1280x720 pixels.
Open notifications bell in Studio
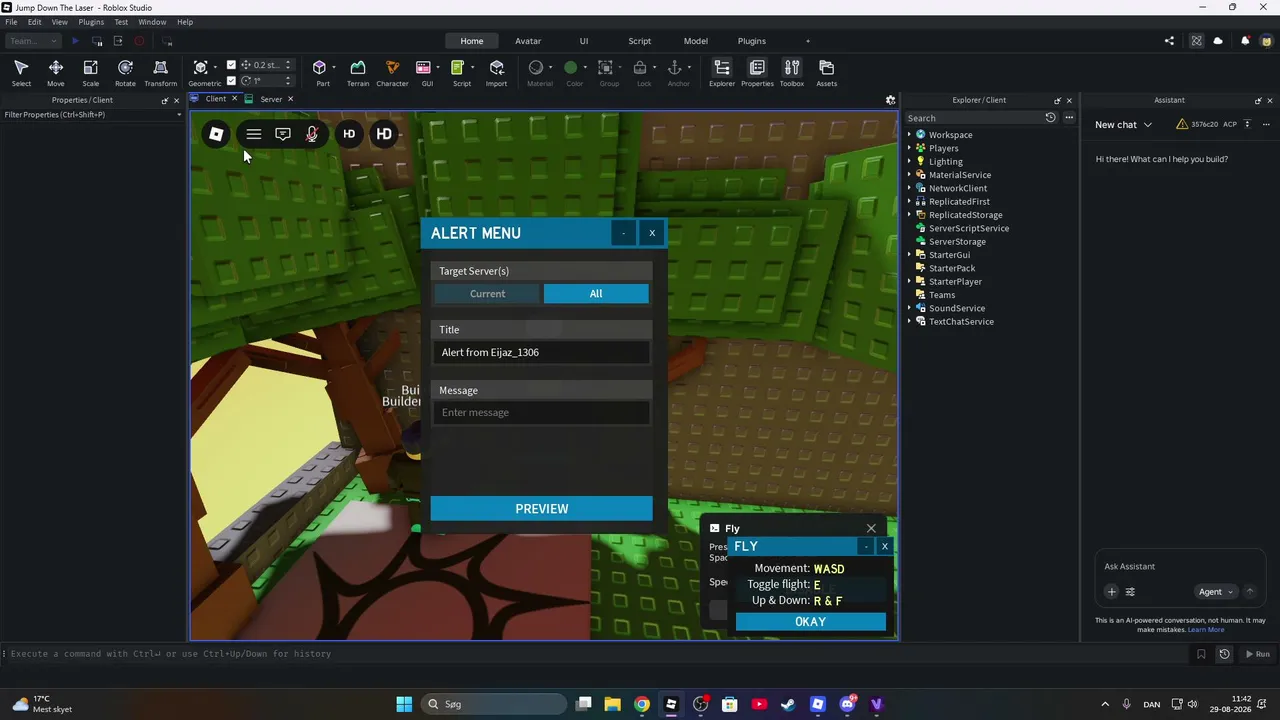point(1245,41)
